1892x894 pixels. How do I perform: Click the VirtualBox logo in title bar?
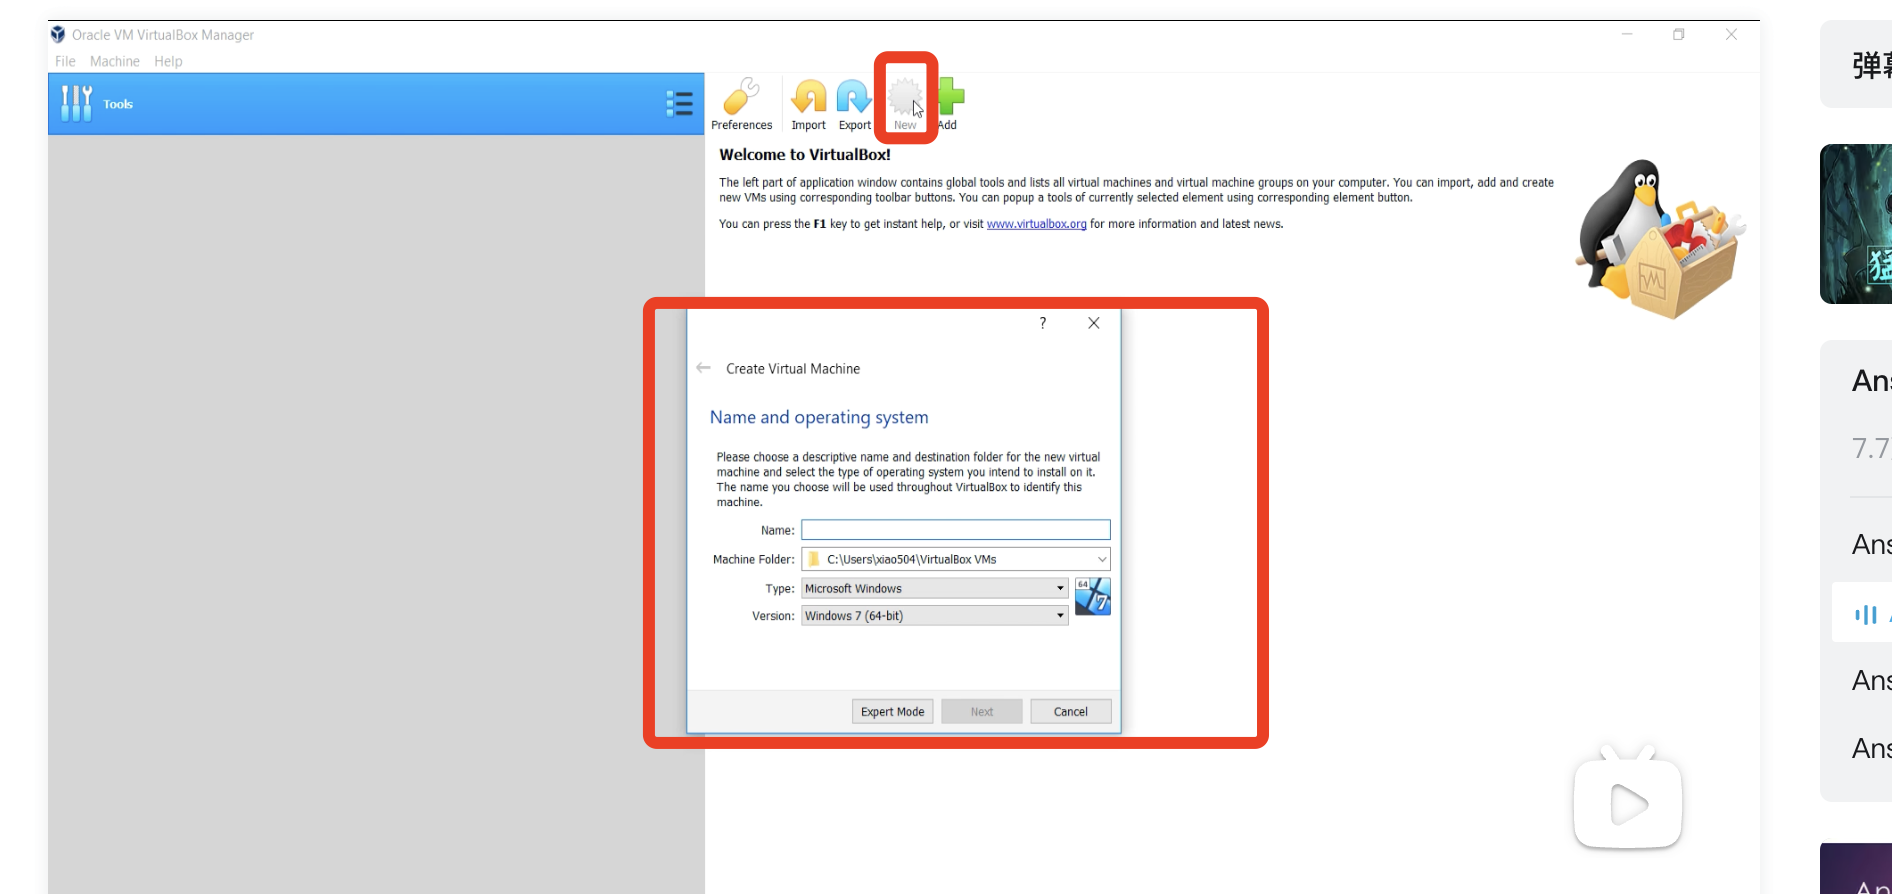(x=58, y=34)
